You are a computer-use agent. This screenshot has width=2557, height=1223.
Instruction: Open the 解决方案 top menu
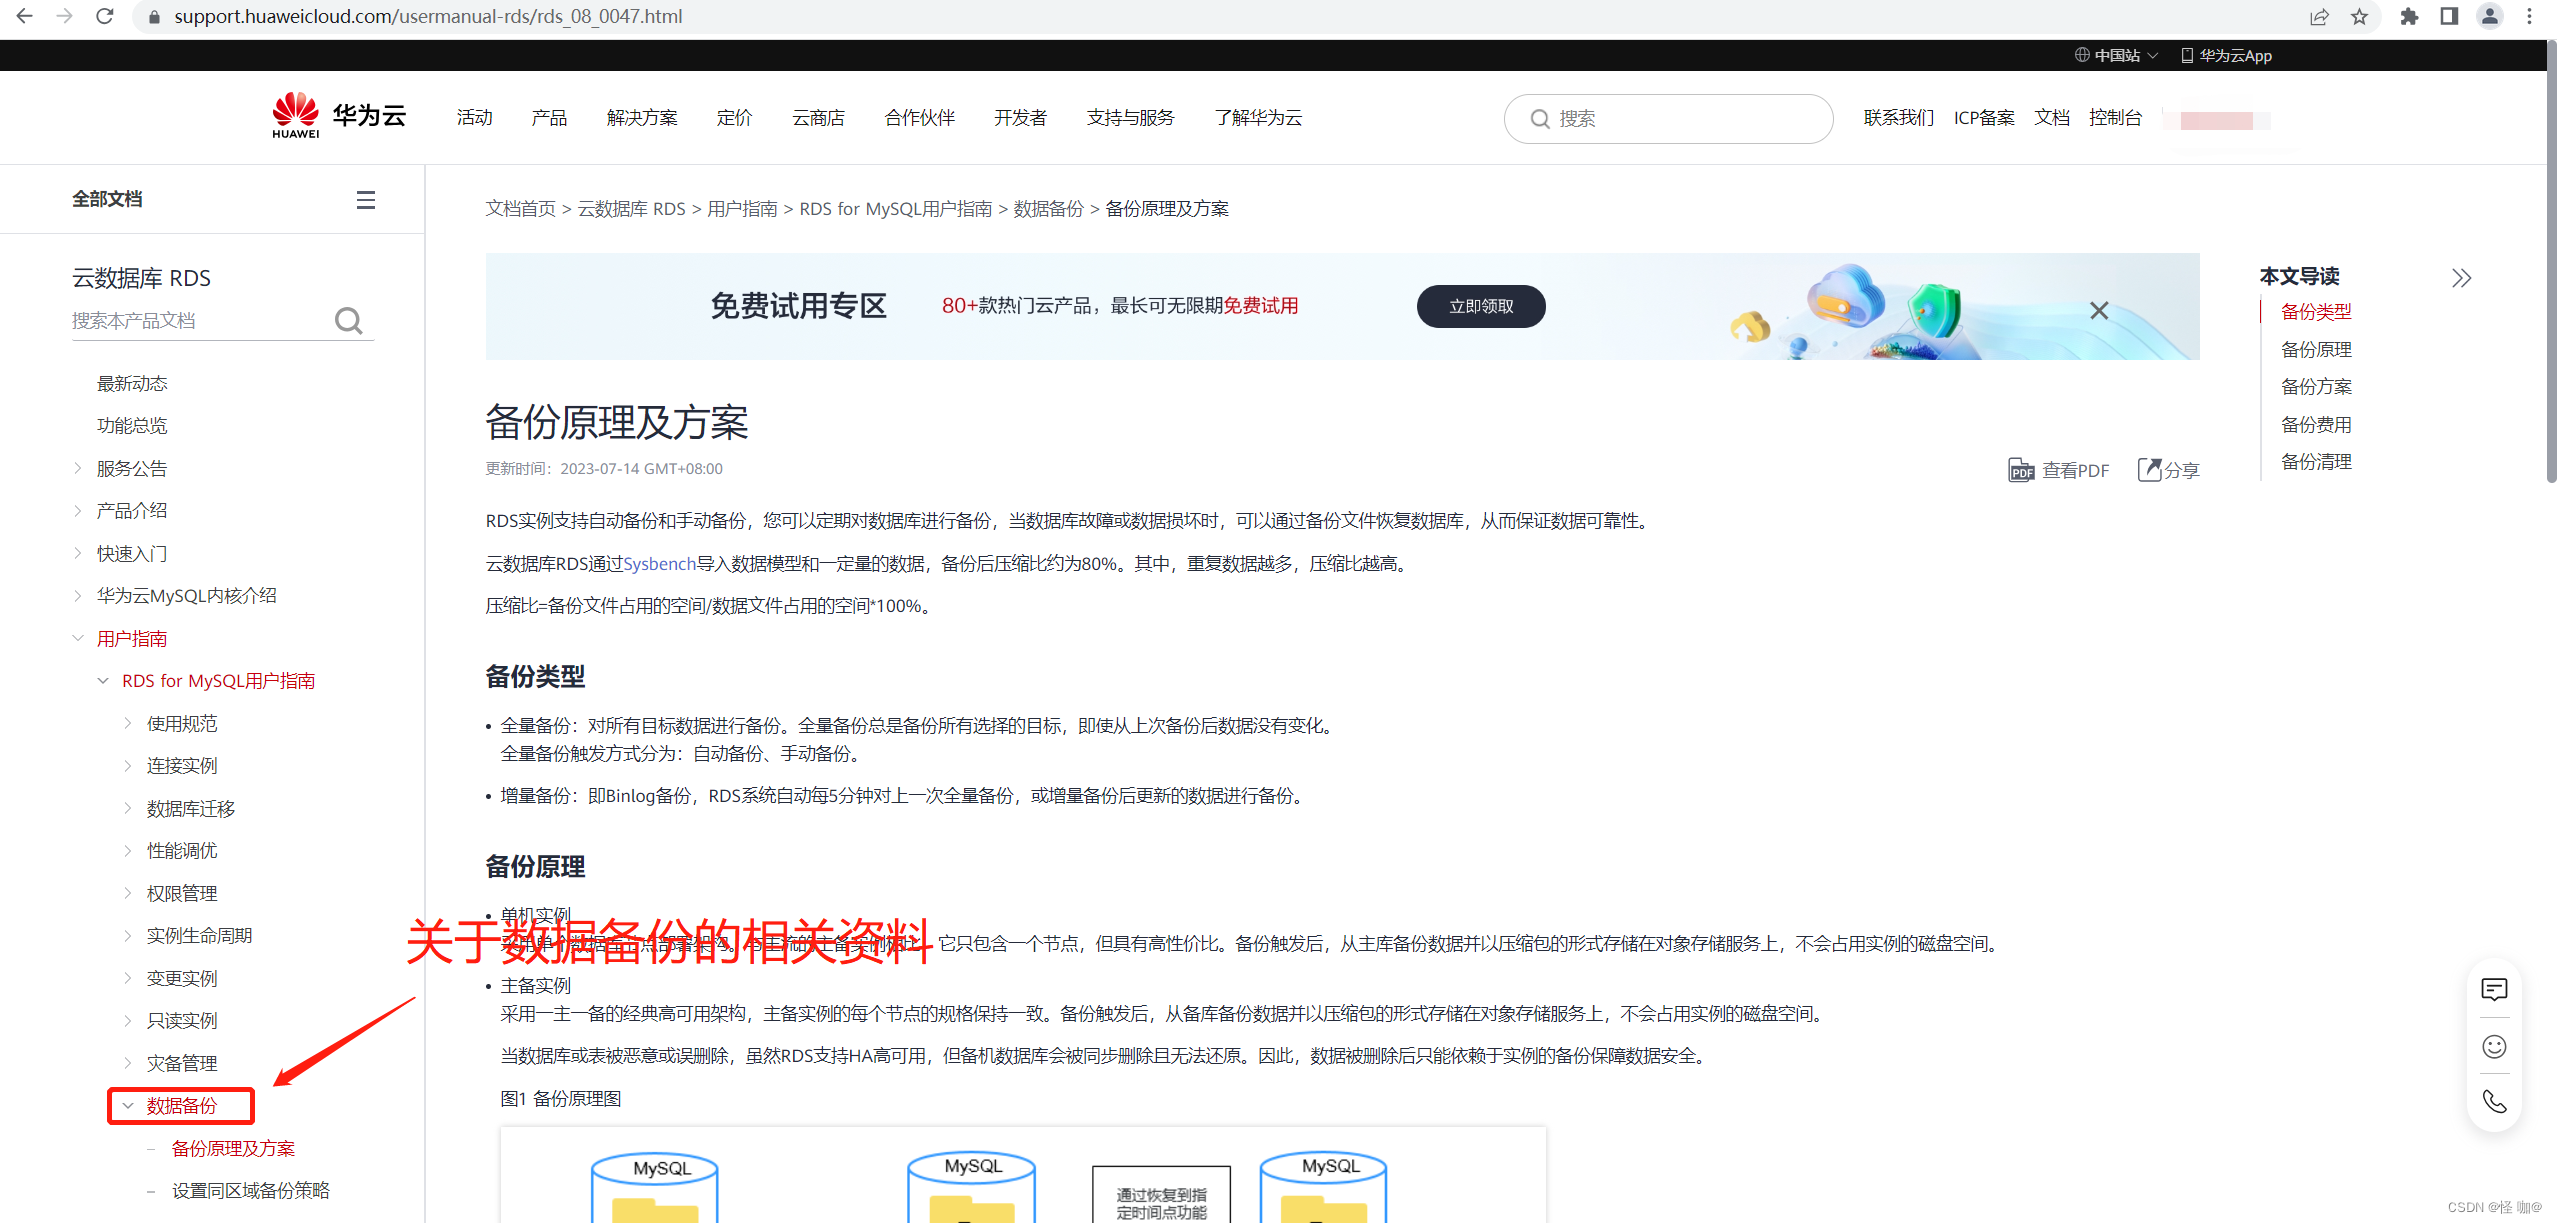641,118
